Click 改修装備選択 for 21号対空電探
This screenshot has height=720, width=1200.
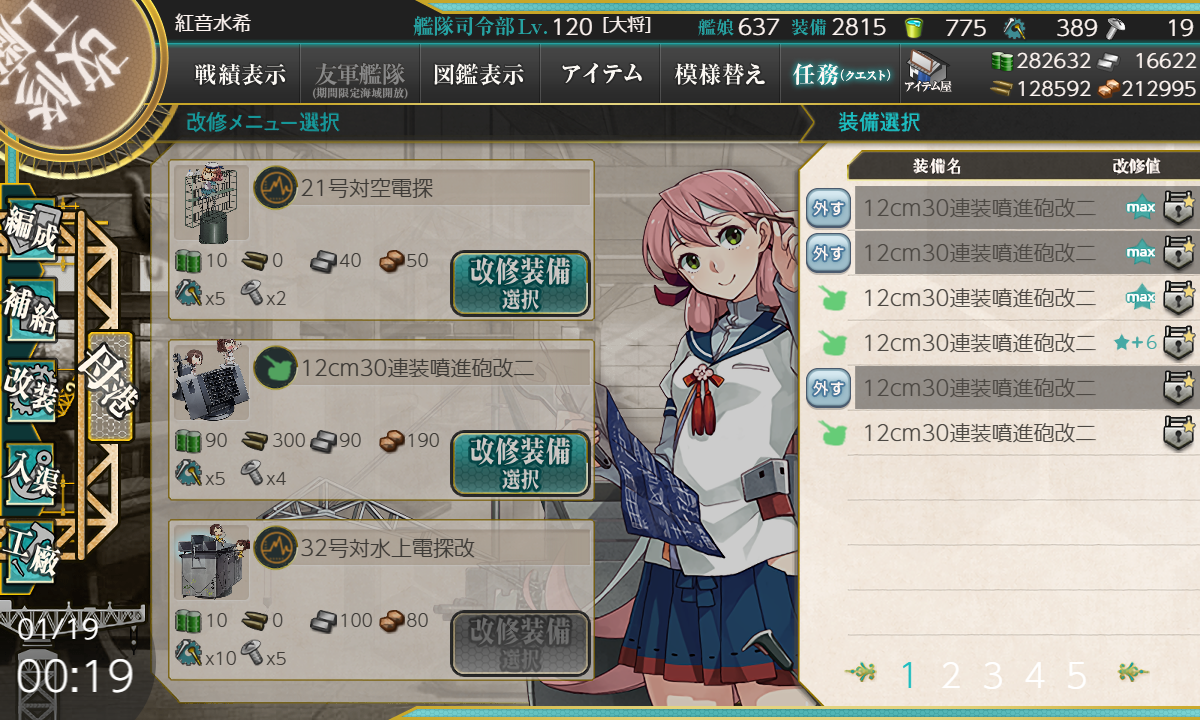(x=520, y=286)
